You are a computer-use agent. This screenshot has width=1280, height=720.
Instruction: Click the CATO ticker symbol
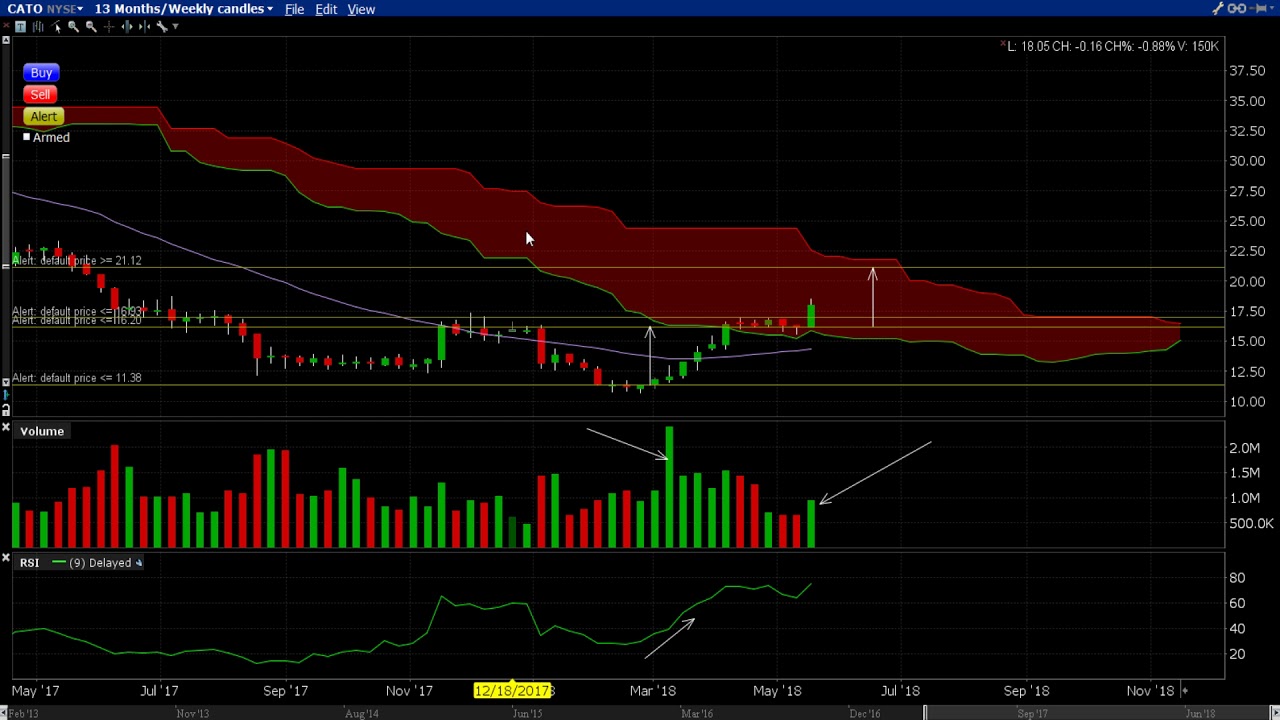point(24,9)
